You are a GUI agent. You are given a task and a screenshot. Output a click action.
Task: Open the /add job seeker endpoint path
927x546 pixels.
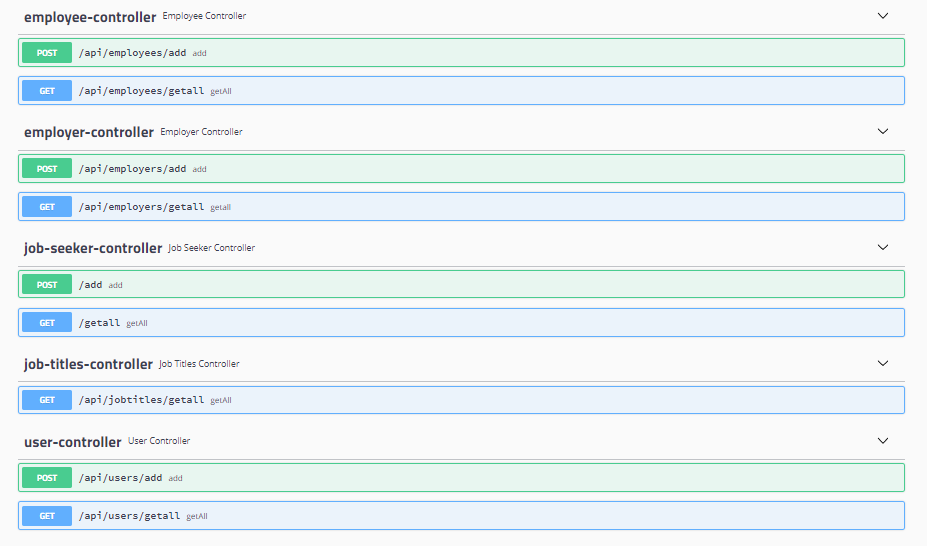click(90, 284)
